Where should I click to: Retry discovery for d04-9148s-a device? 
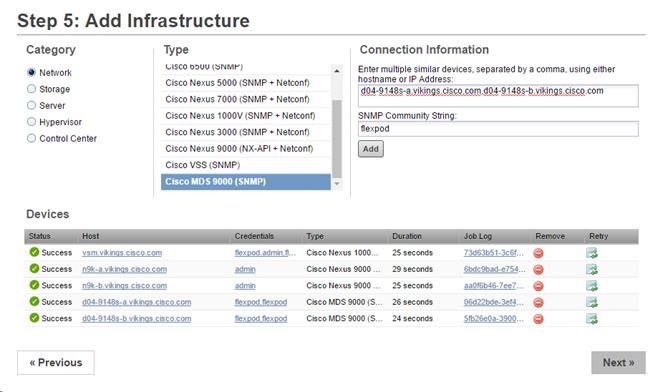point(592,302)
